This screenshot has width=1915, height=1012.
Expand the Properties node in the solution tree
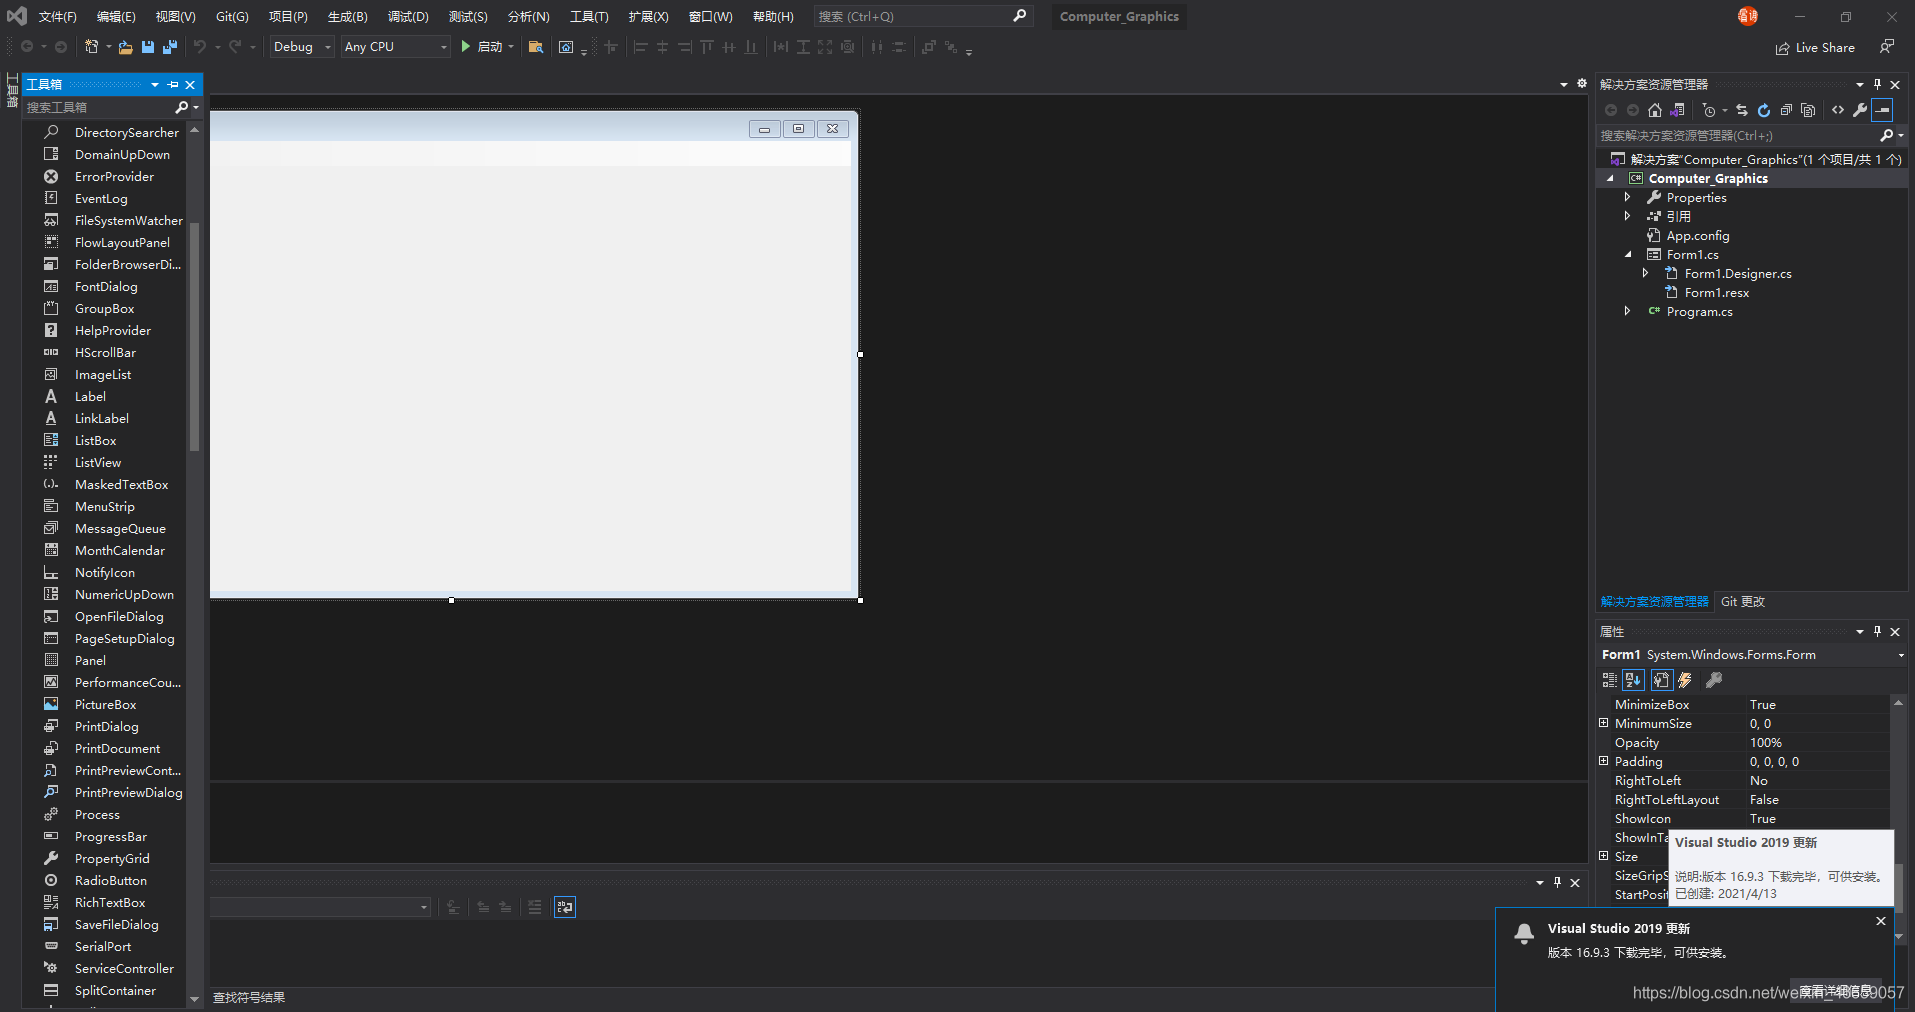1627,197
